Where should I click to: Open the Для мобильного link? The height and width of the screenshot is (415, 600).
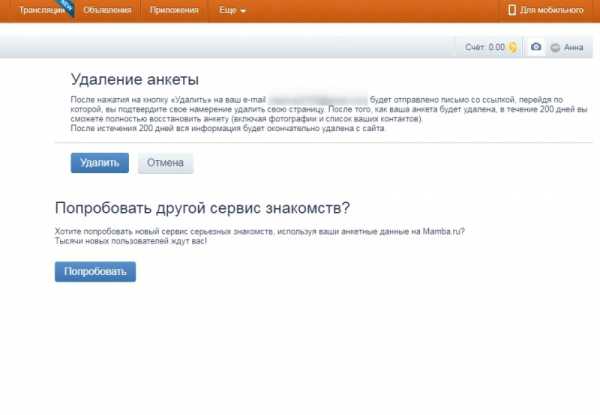point(551,10)
